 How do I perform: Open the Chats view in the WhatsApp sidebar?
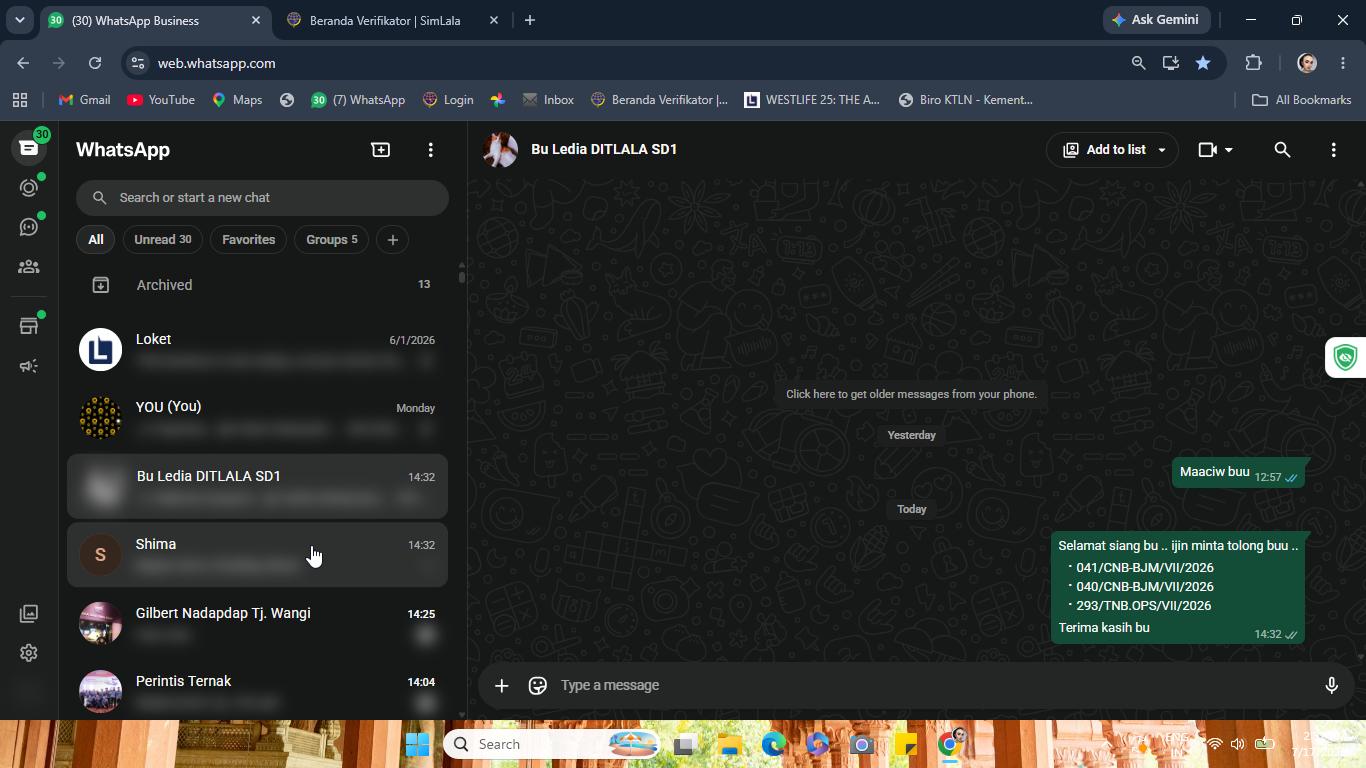pyautogui.click(x=29, y=148)
